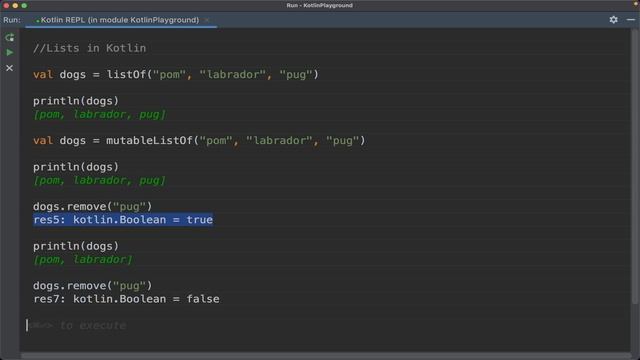Screen dimensions: 640x360
Task: Click the highlighted "res5: kotlin.Boolean = true" line
Action: [123, 220]
